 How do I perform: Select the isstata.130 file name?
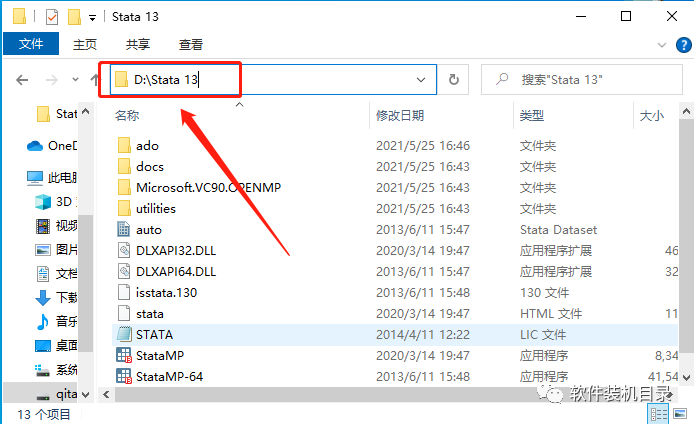click(166, 293)
